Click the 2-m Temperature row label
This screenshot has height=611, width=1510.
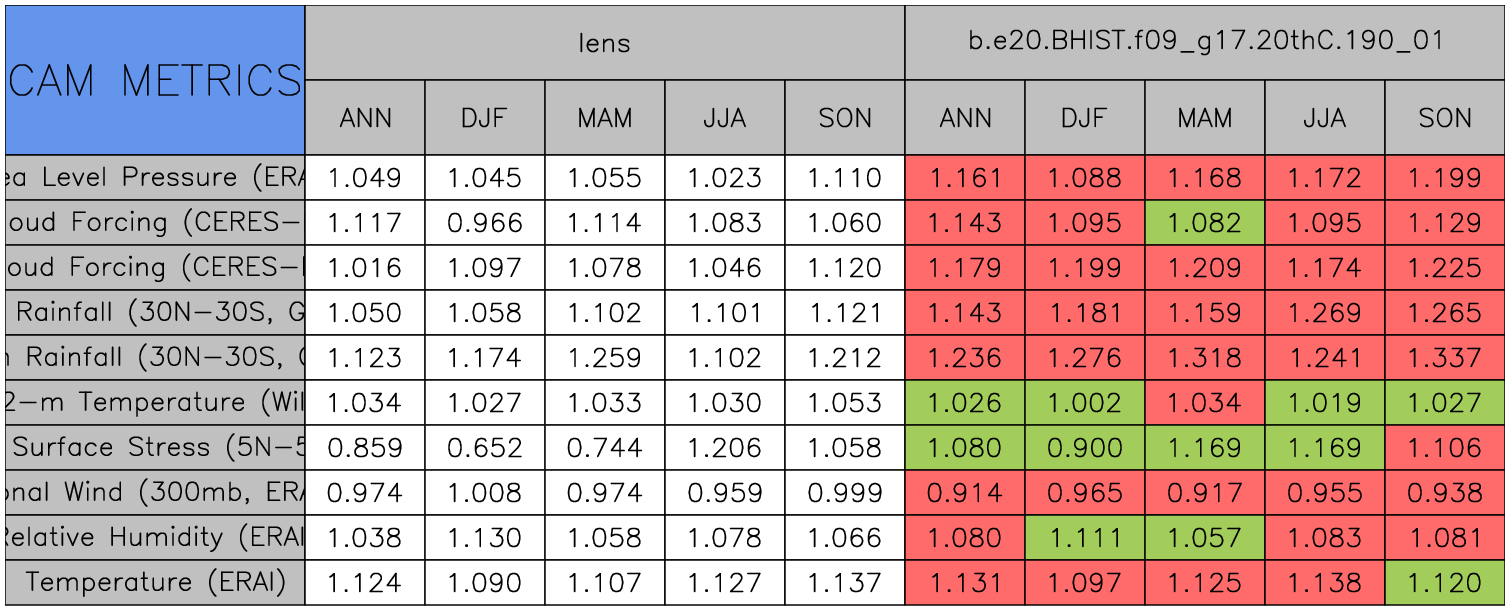tap(155, 402)
